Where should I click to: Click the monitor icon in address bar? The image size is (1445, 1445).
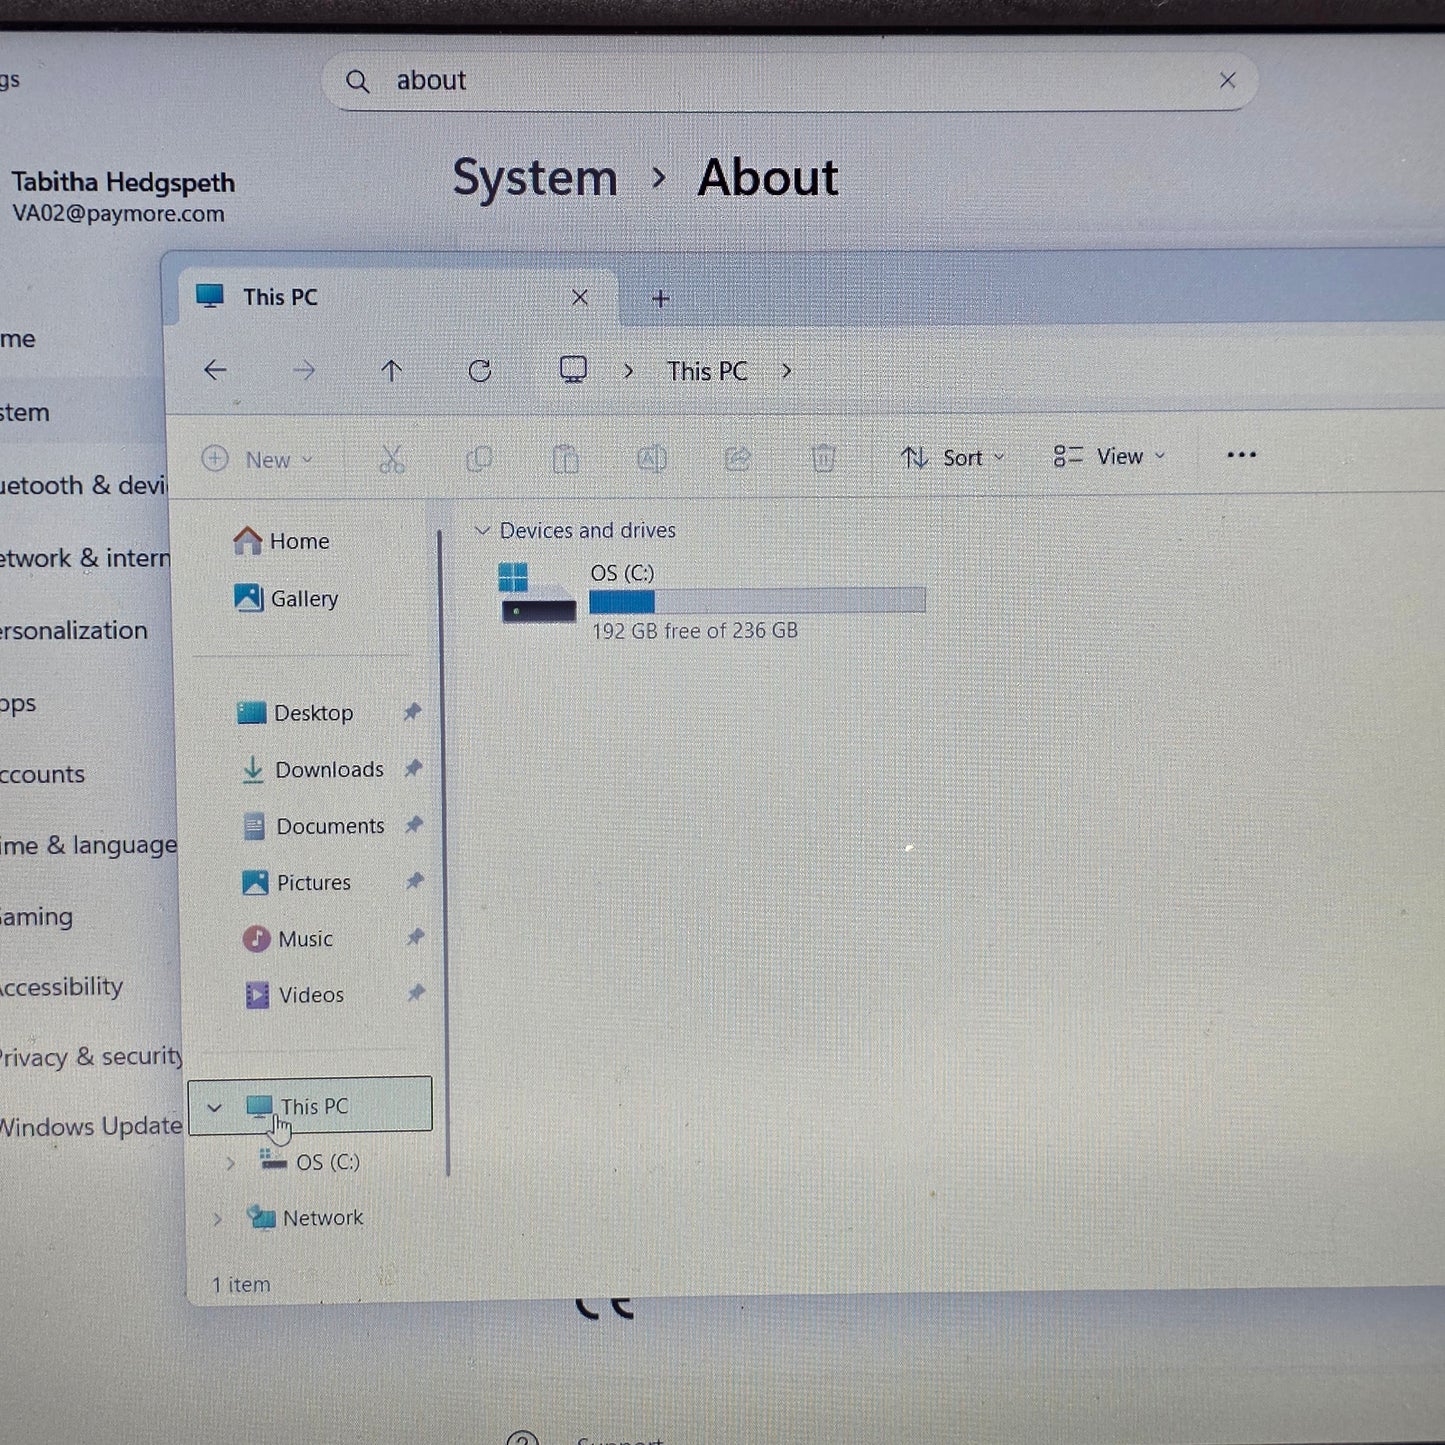(573, 370)
